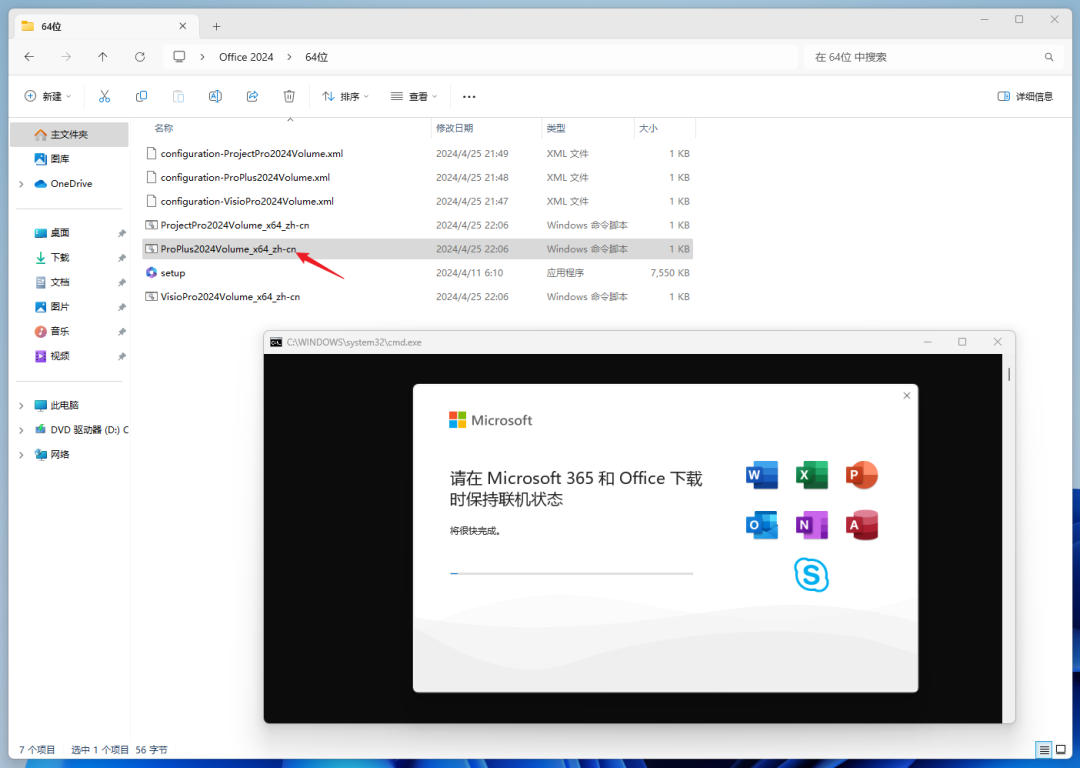Open the more options ellipsis menu
Viewport: 1080px width, 768px height.
click(469, 96)
